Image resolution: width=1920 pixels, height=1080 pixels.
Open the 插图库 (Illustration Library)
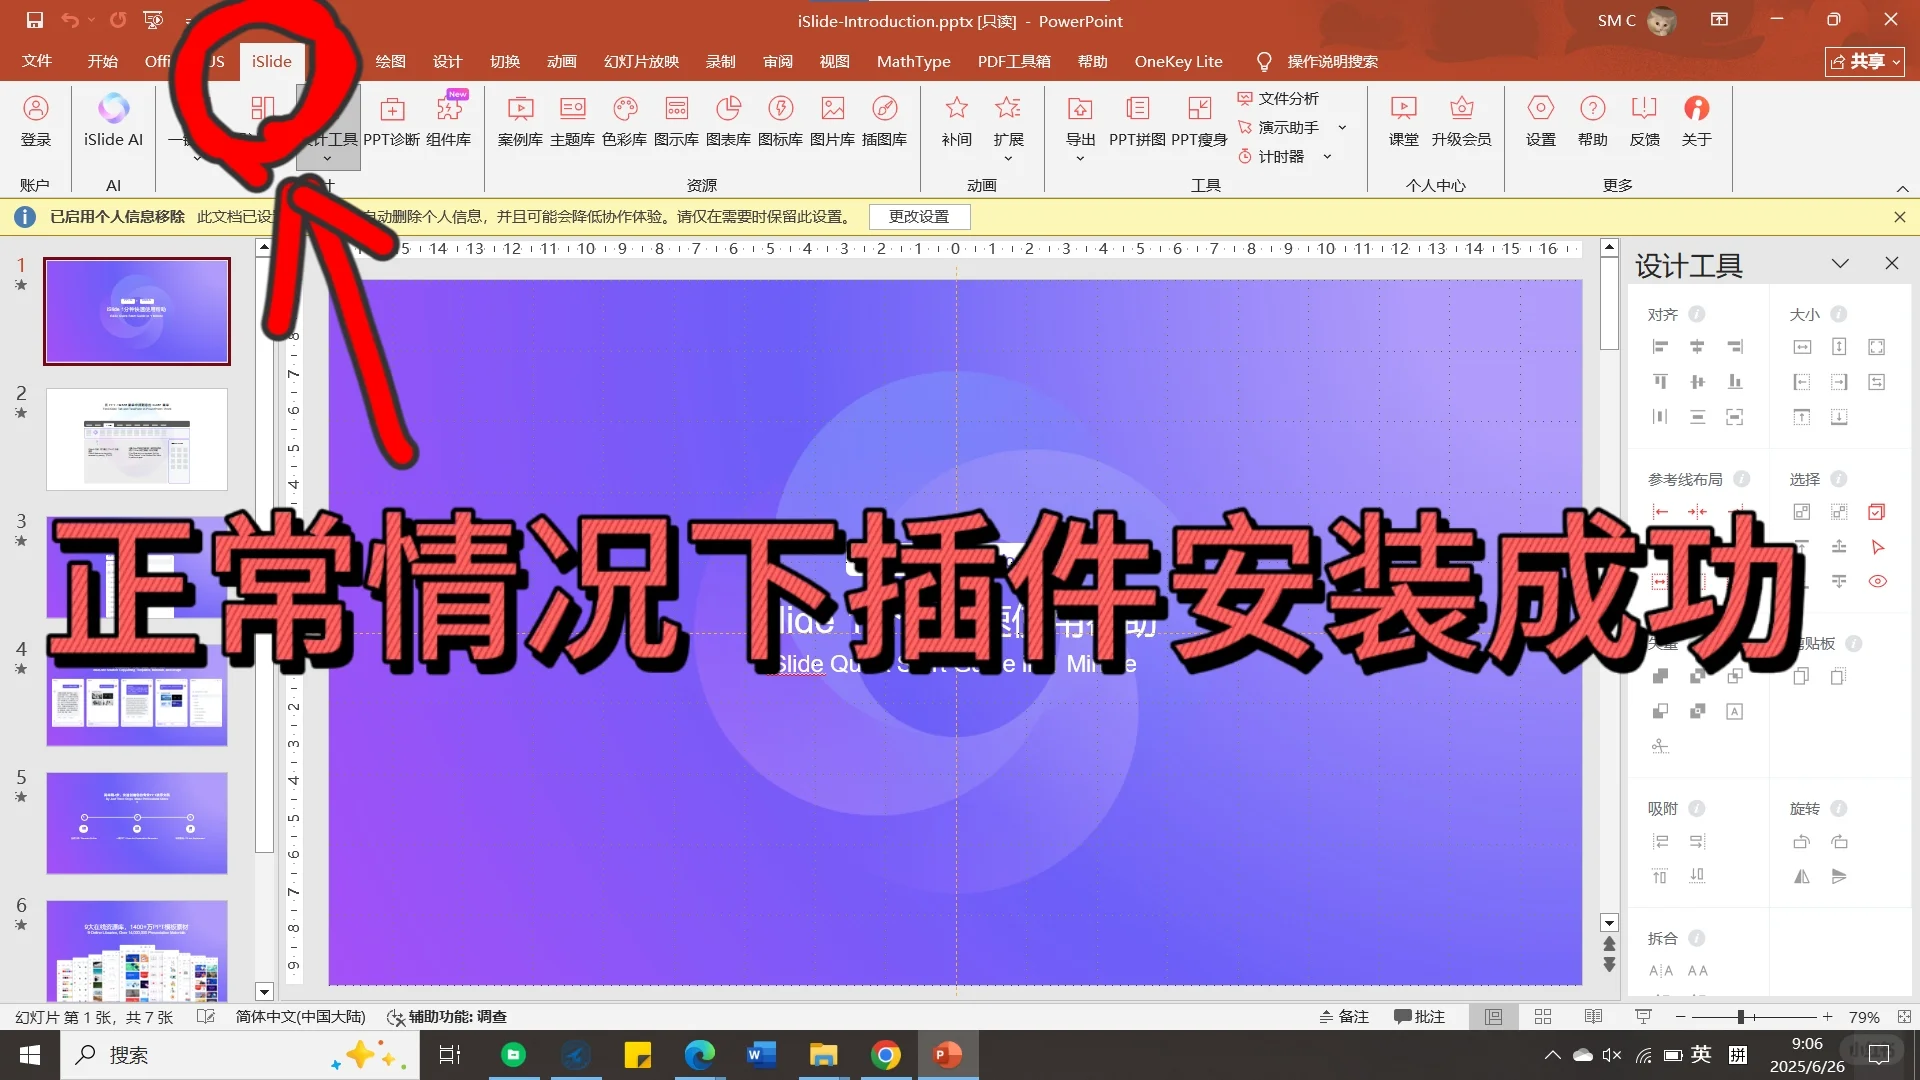coord(884,120)
